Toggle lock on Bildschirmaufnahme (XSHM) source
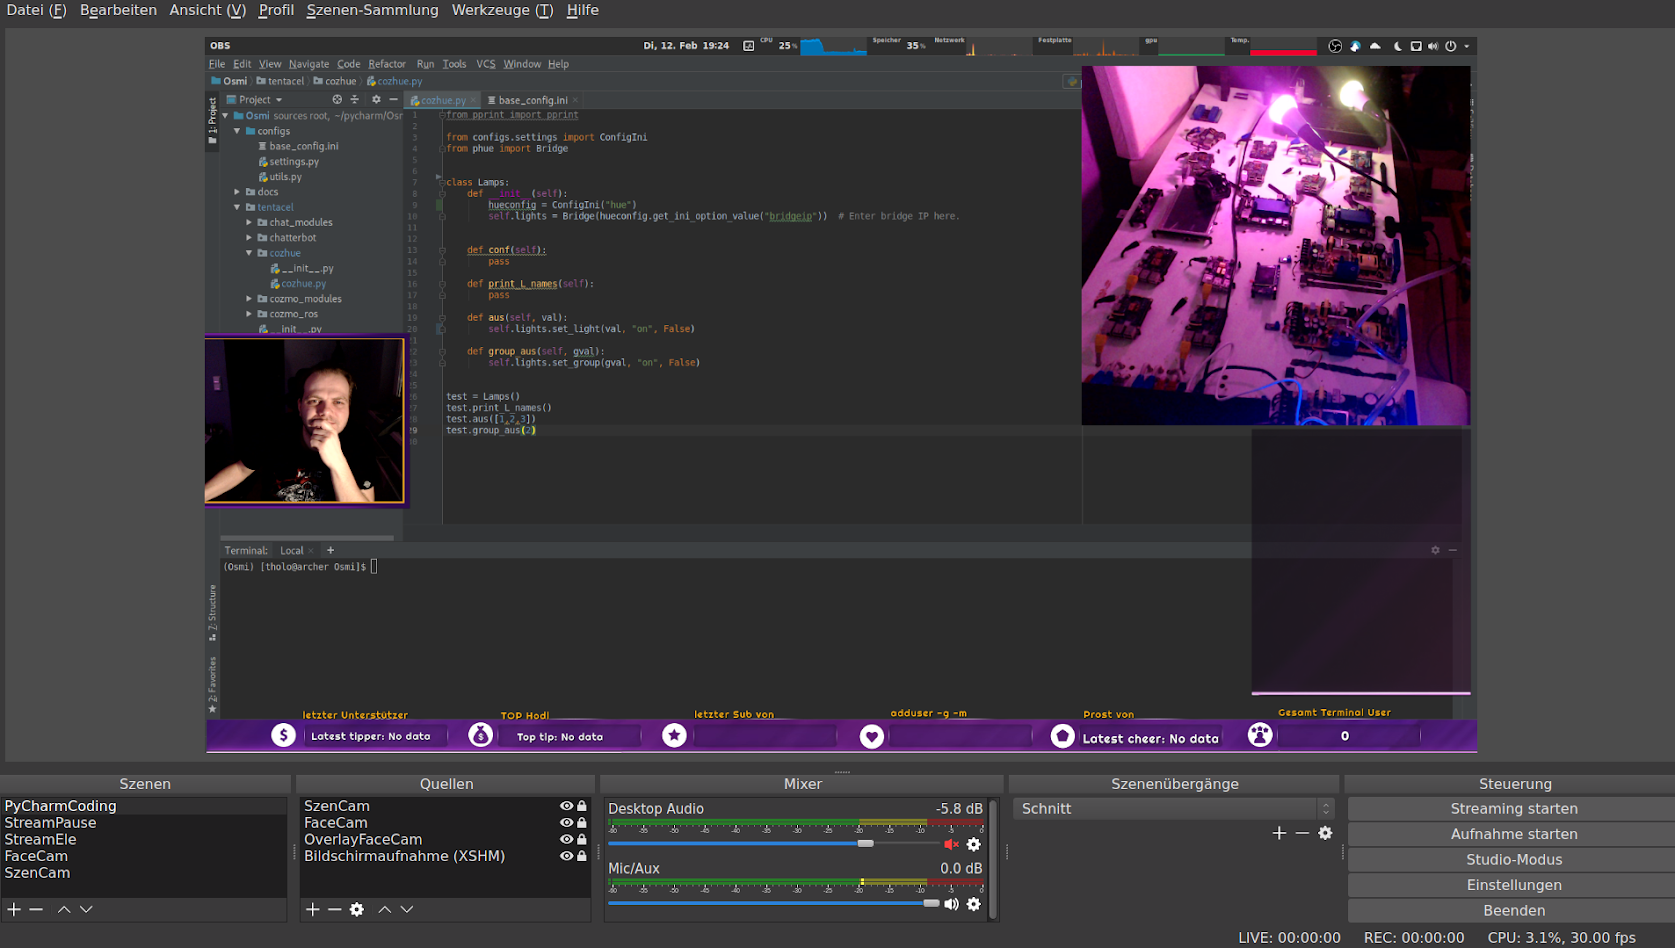1675x948 pixels. click(x=582, y=856)
